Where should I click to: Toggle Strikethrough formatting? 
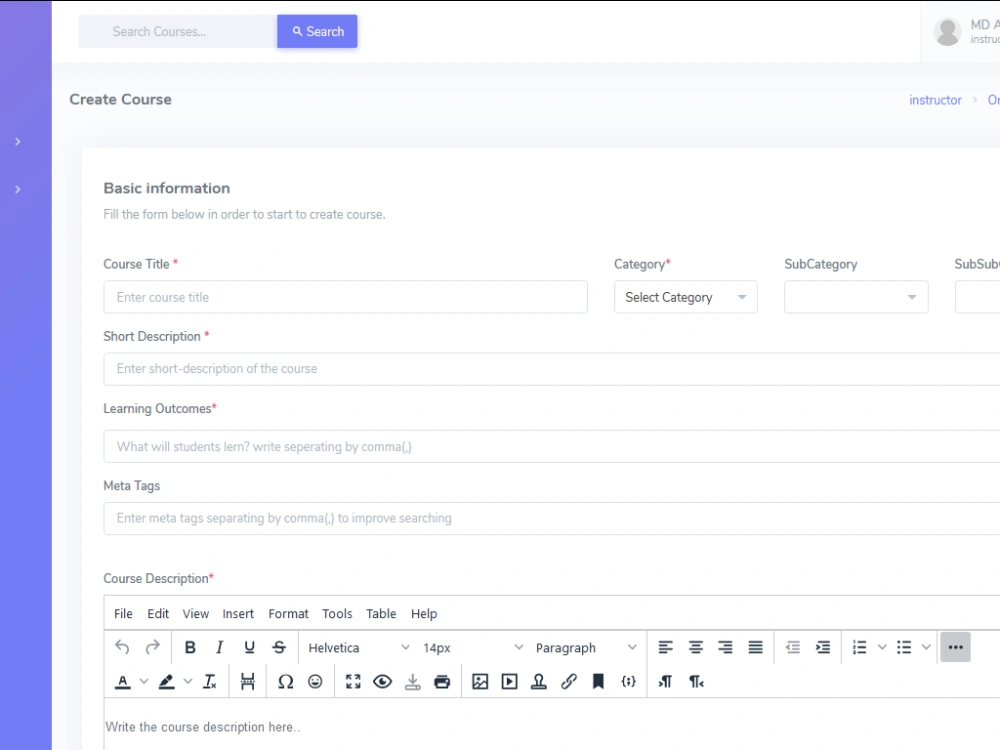click(x=279, y=647)
